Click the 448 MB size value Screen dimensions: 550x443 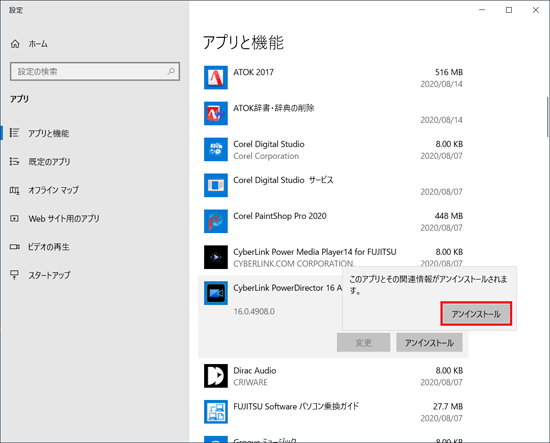point(449,216)
